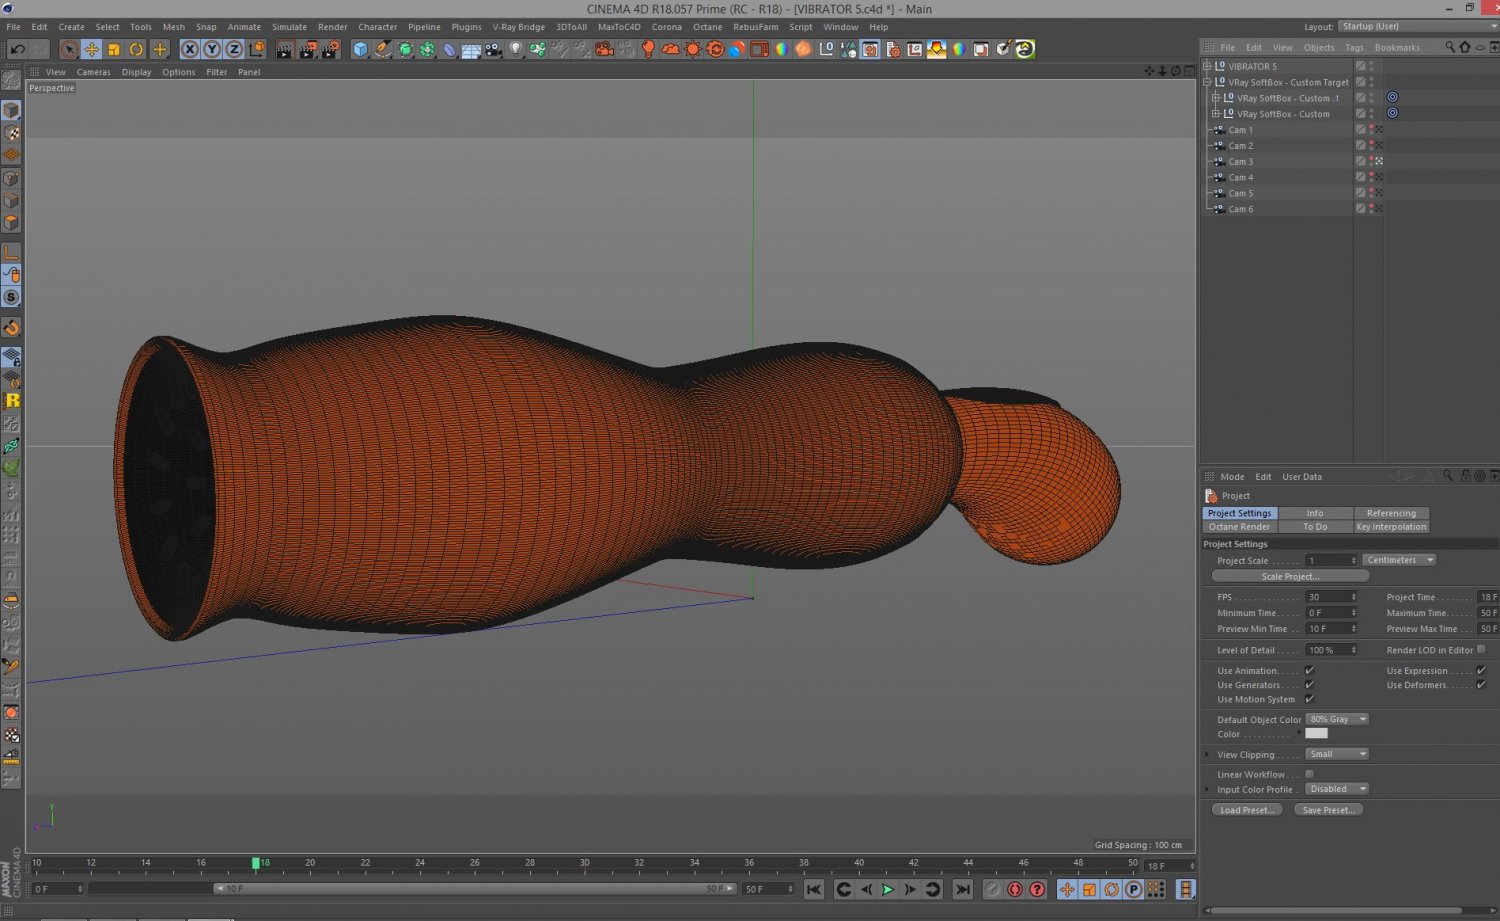Click the Scale Project button

click(x=1290, y=576)
